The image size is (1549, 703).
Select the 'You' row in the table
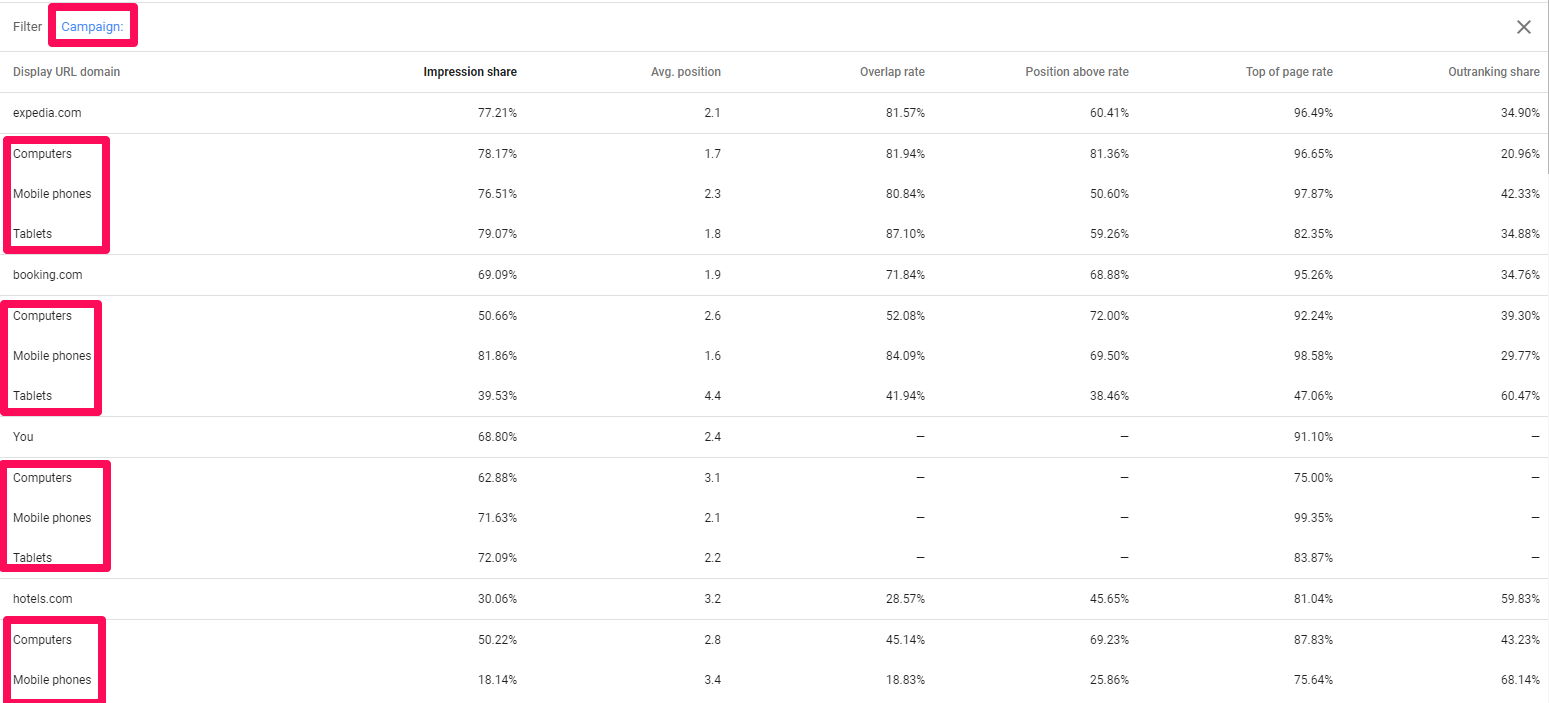[x=774, y=437]
